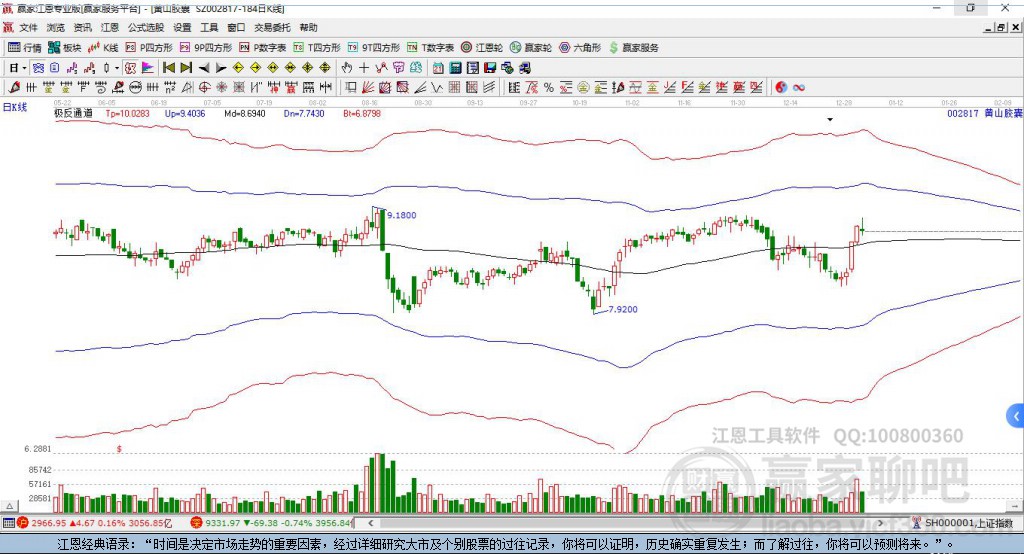
Task: Expand the 日 period dropdown arrow
Action: [x=24, y=68]
